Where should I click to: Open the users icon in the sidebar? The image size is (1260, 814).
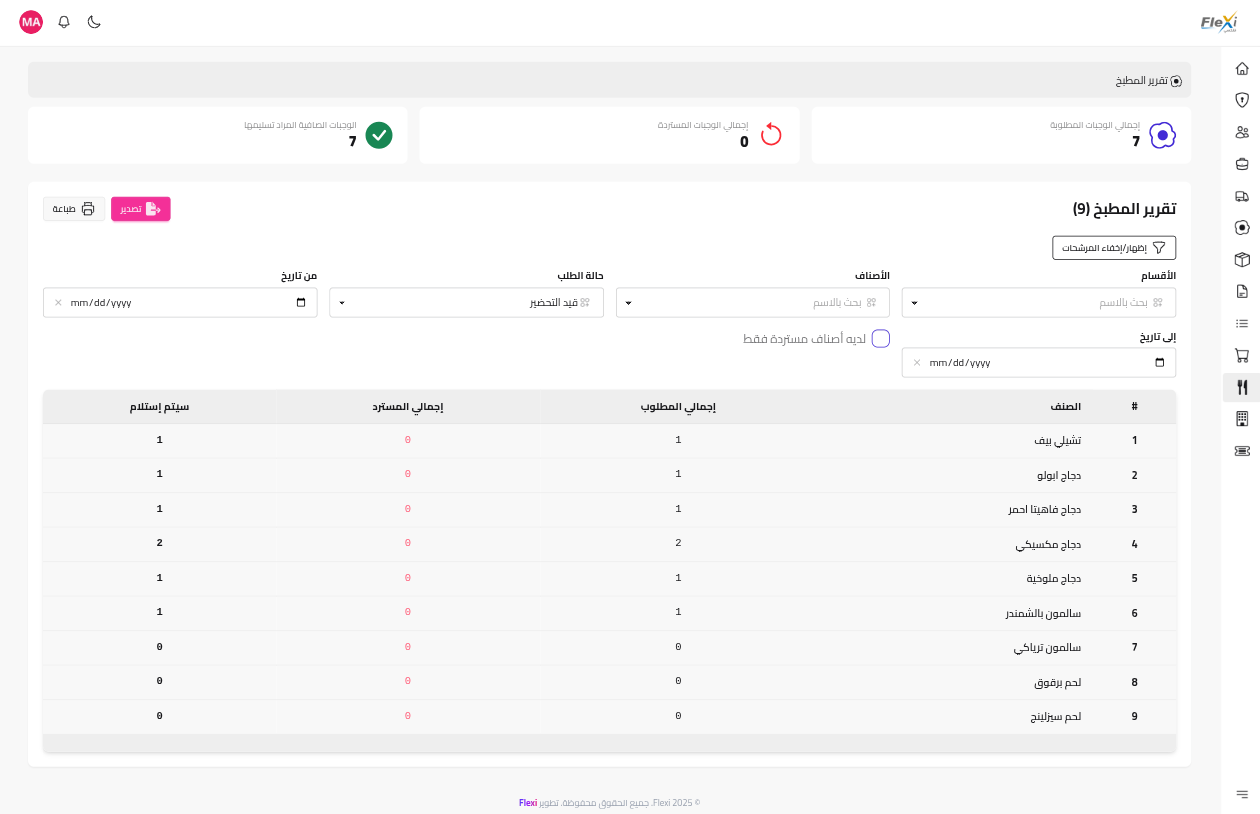1242,132
